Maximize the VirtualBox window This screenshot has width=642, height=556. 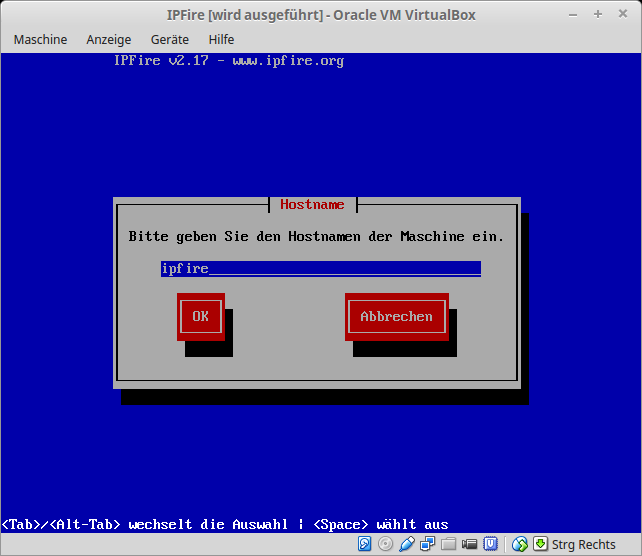[598, 14]
